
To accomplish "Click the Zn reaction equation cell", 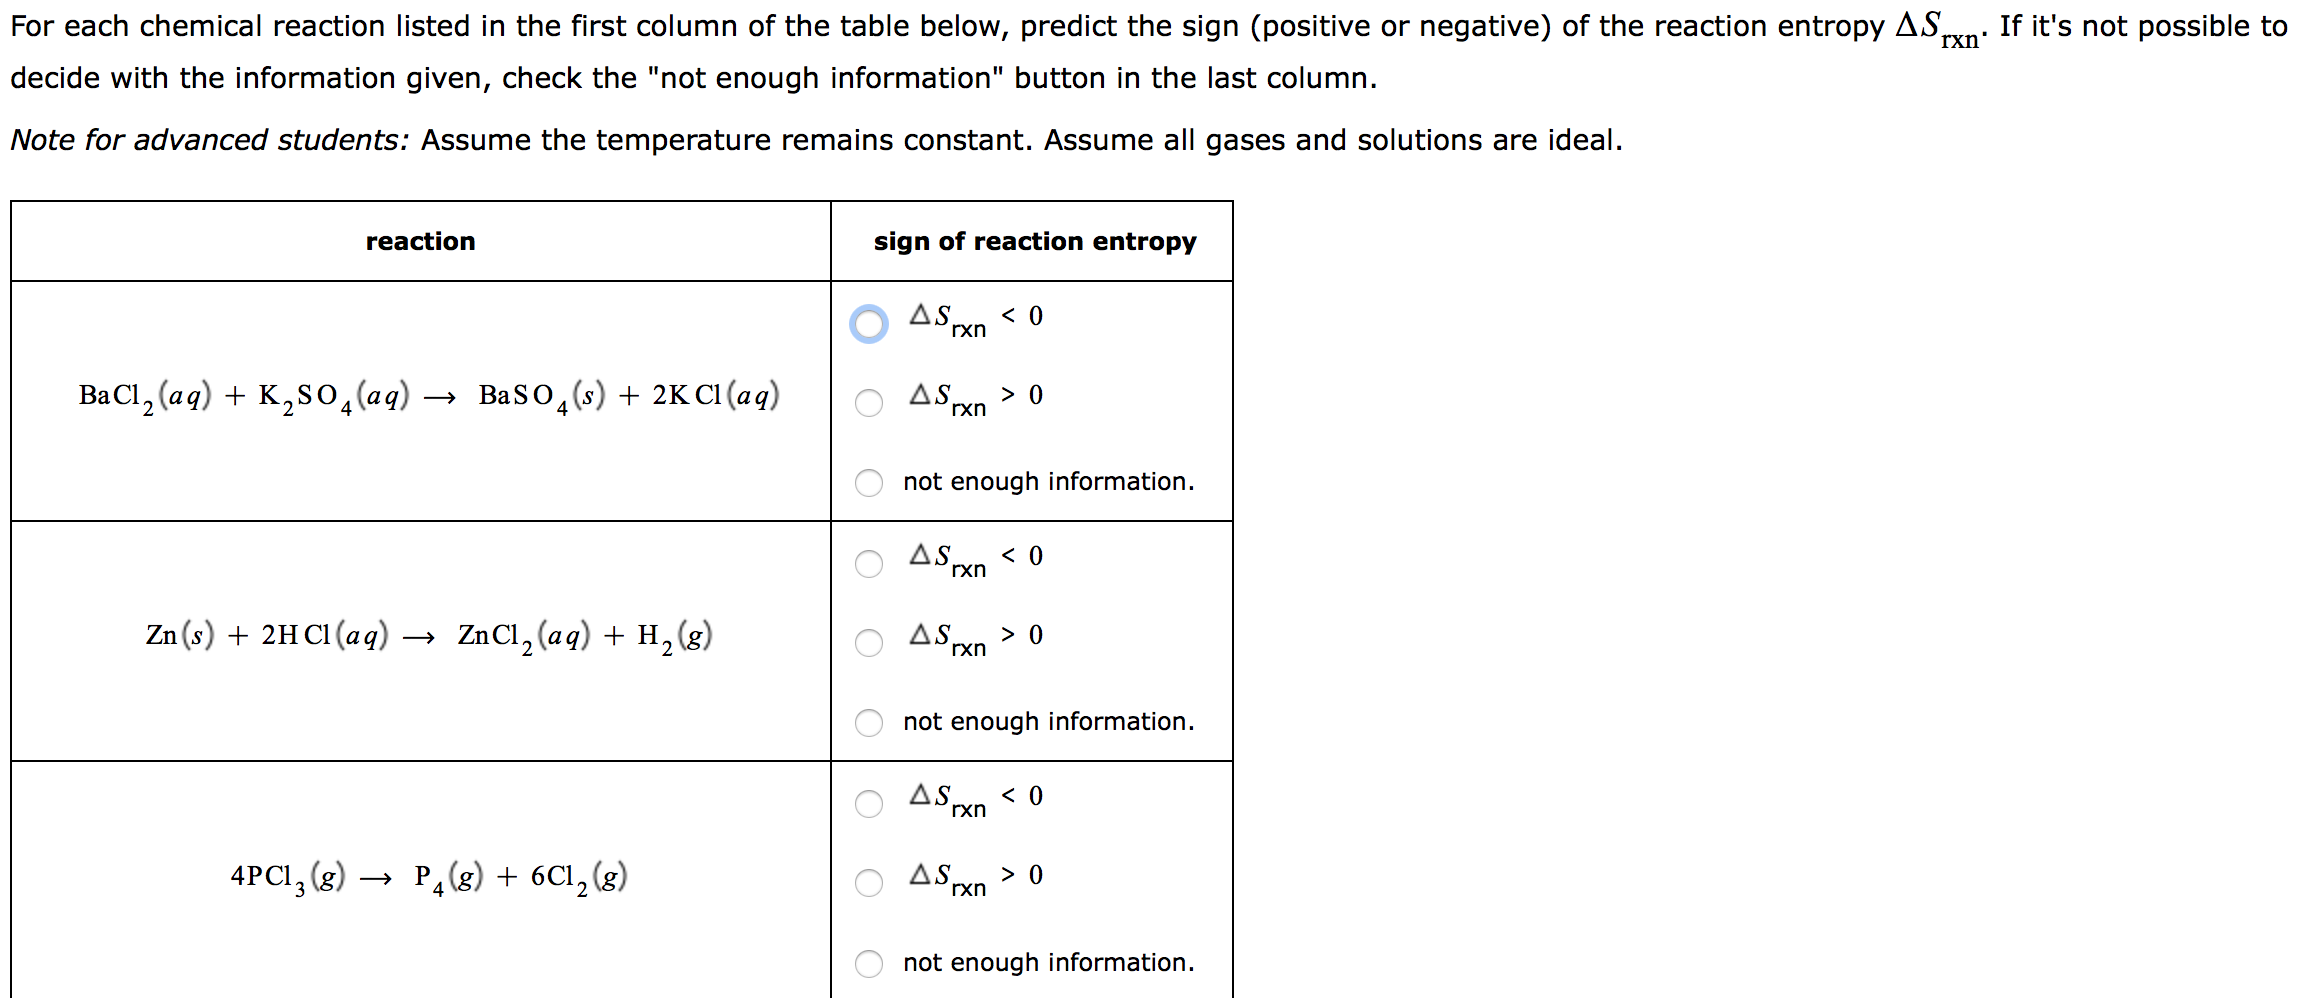I will coord(430,635).
